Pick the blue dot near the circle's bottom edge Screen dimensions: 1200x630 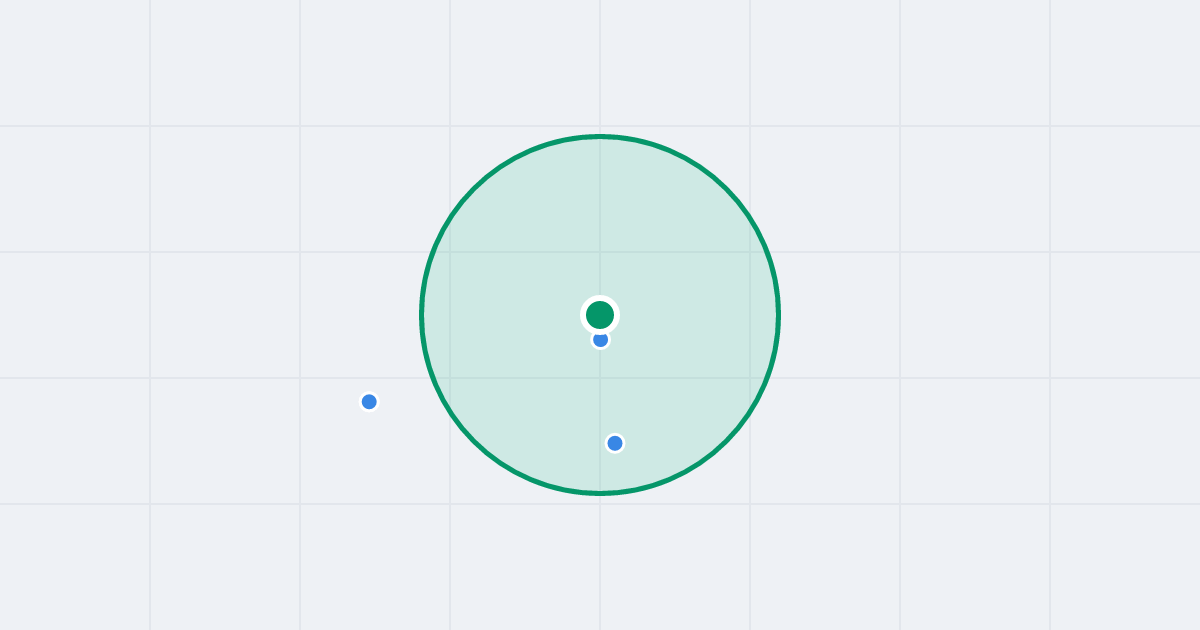tap(615, 443)
